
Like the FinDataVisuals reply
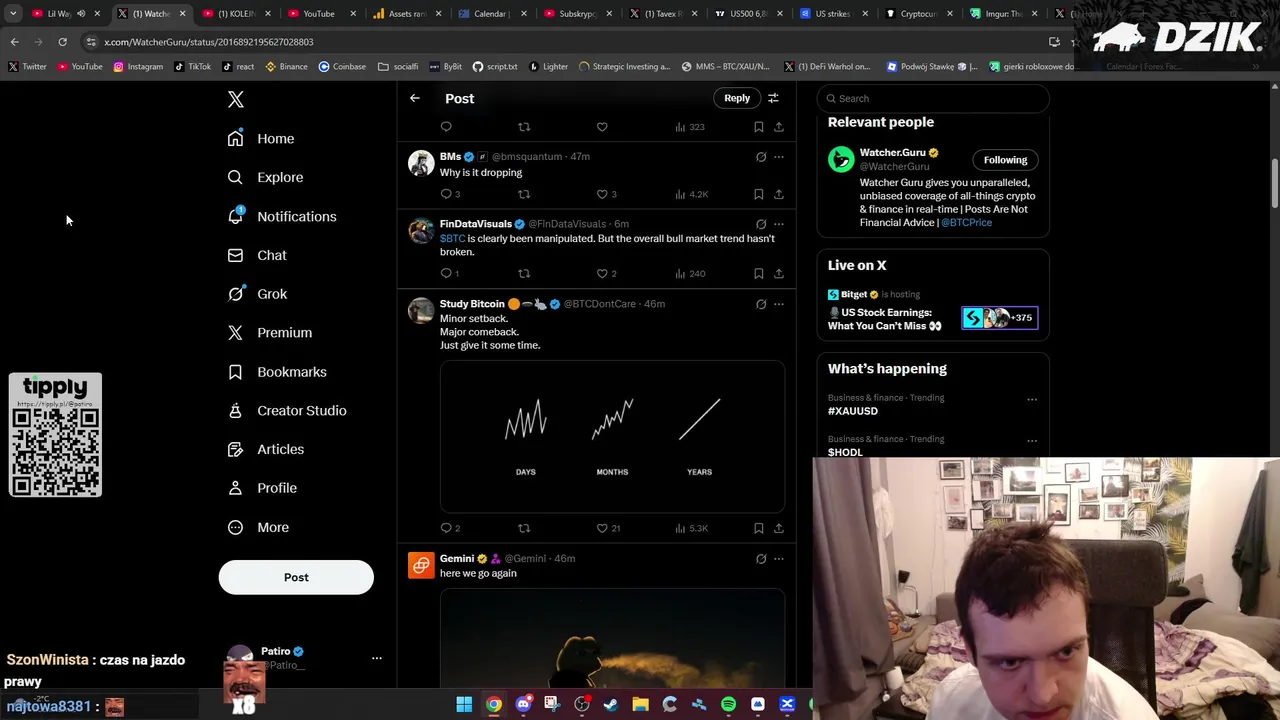point(602,273)
